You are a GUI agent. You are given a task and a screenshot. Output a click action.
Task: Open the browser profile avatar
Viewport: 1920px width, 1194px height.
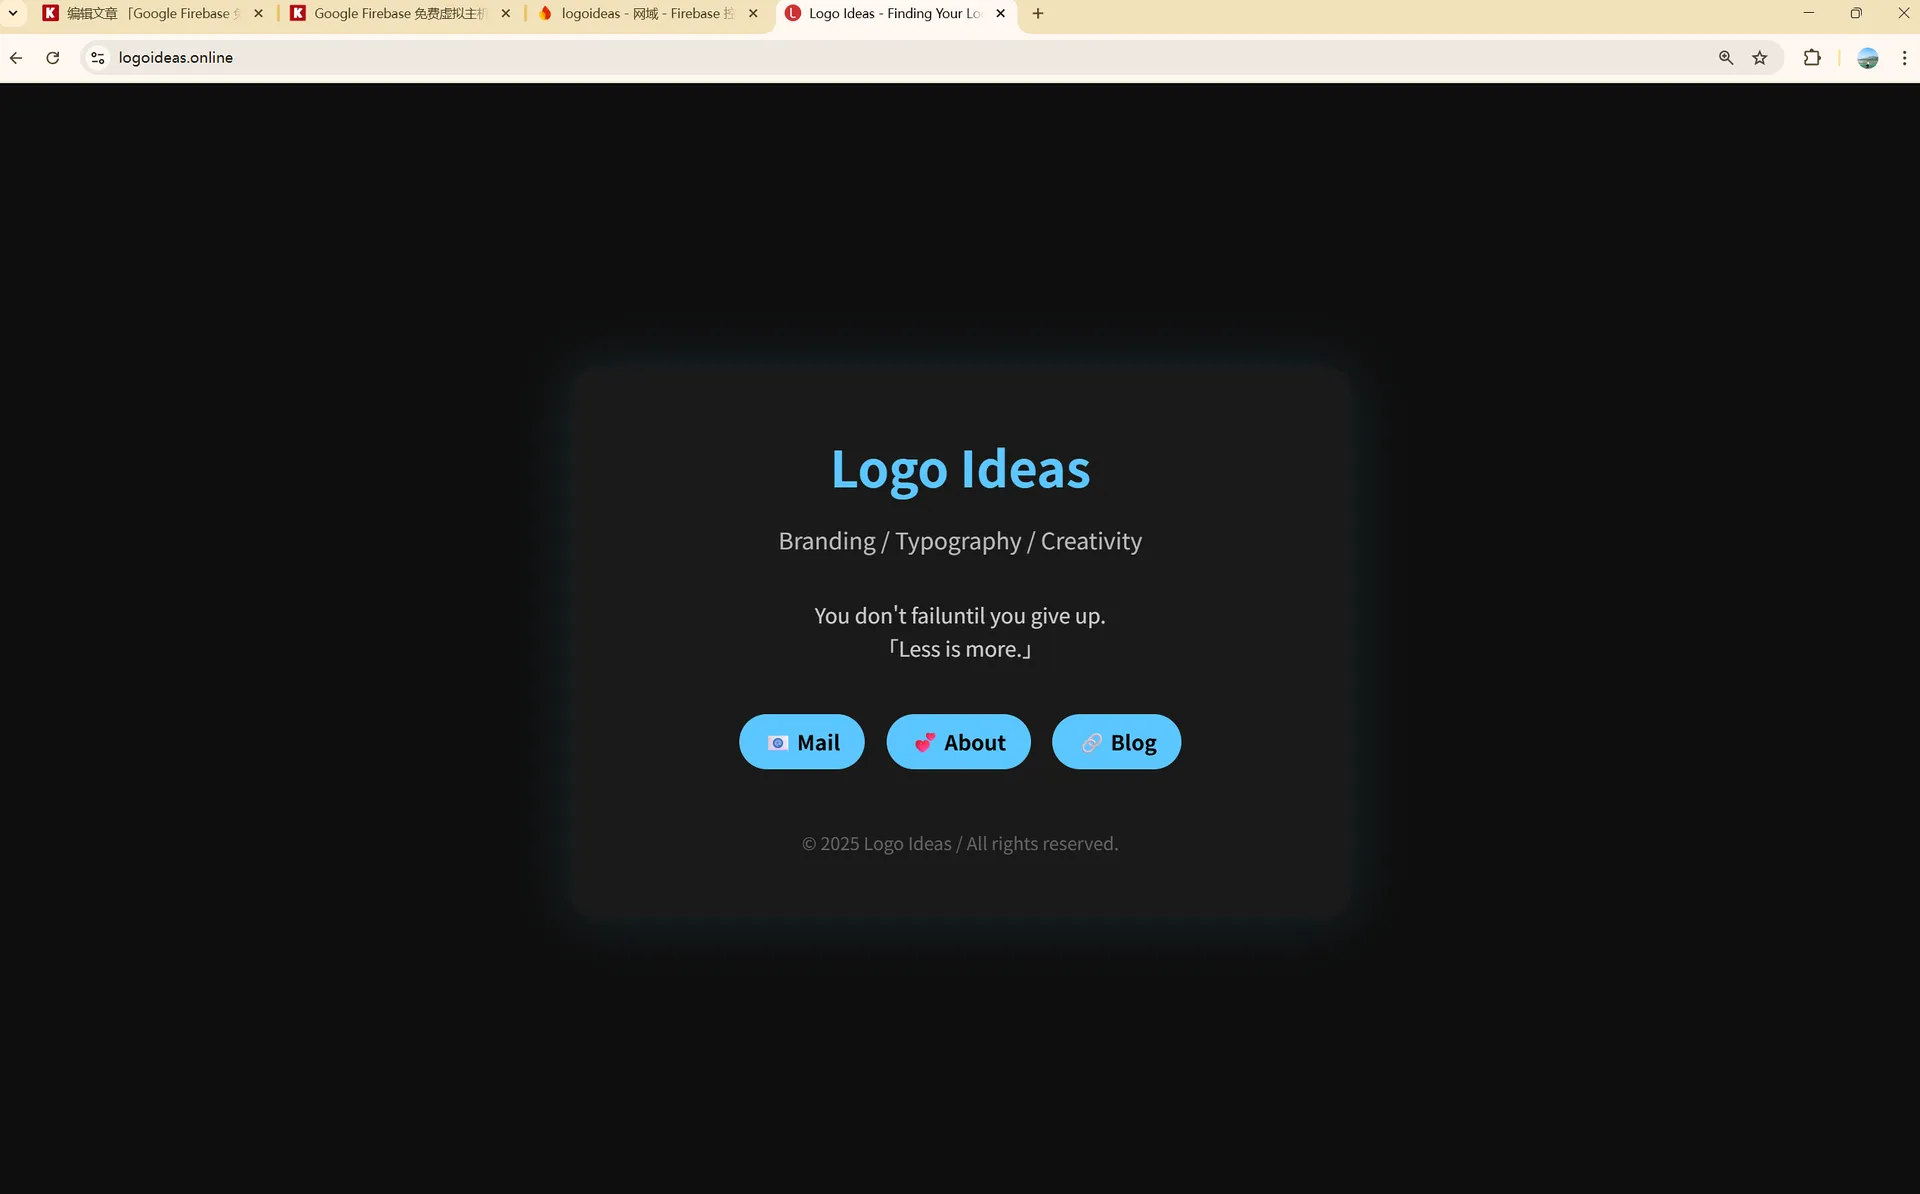point(1867,58)
